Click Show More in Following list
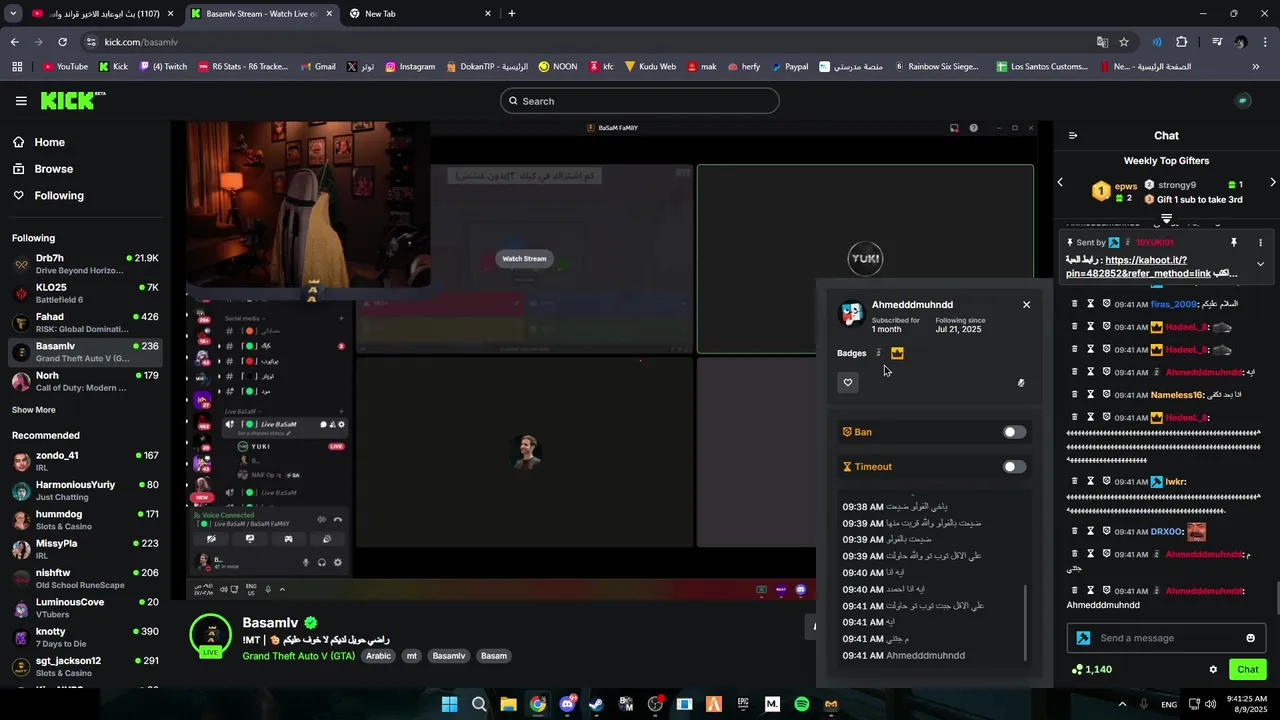 pyautogui.click(x=34, y=410)
